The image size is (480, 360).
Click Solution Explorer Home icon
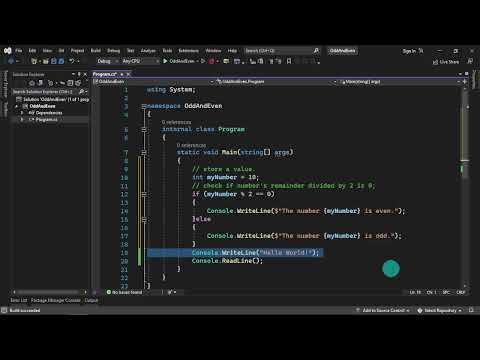pos(32,83)
